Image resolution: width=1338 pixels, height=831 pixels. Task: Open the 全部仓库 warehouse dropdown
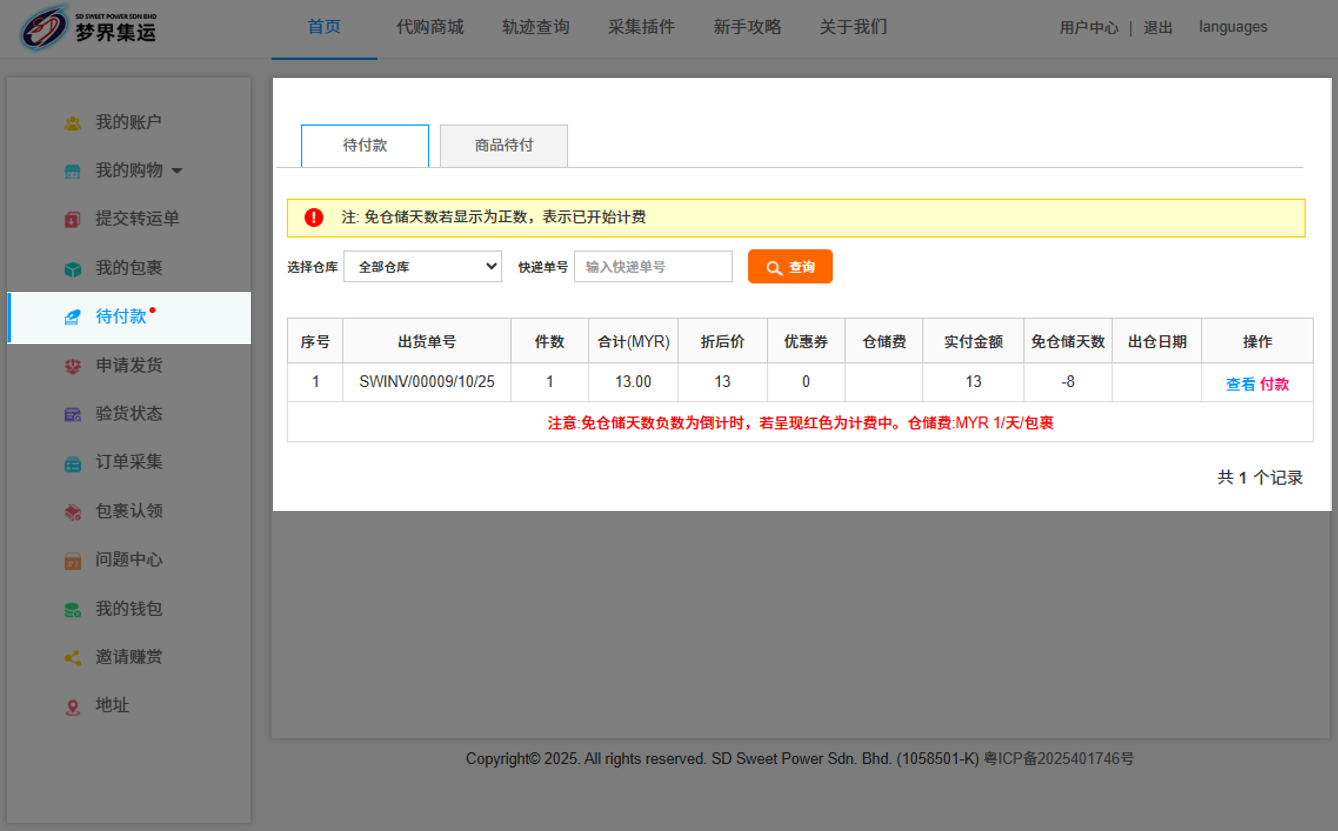[x=422, y=267]
